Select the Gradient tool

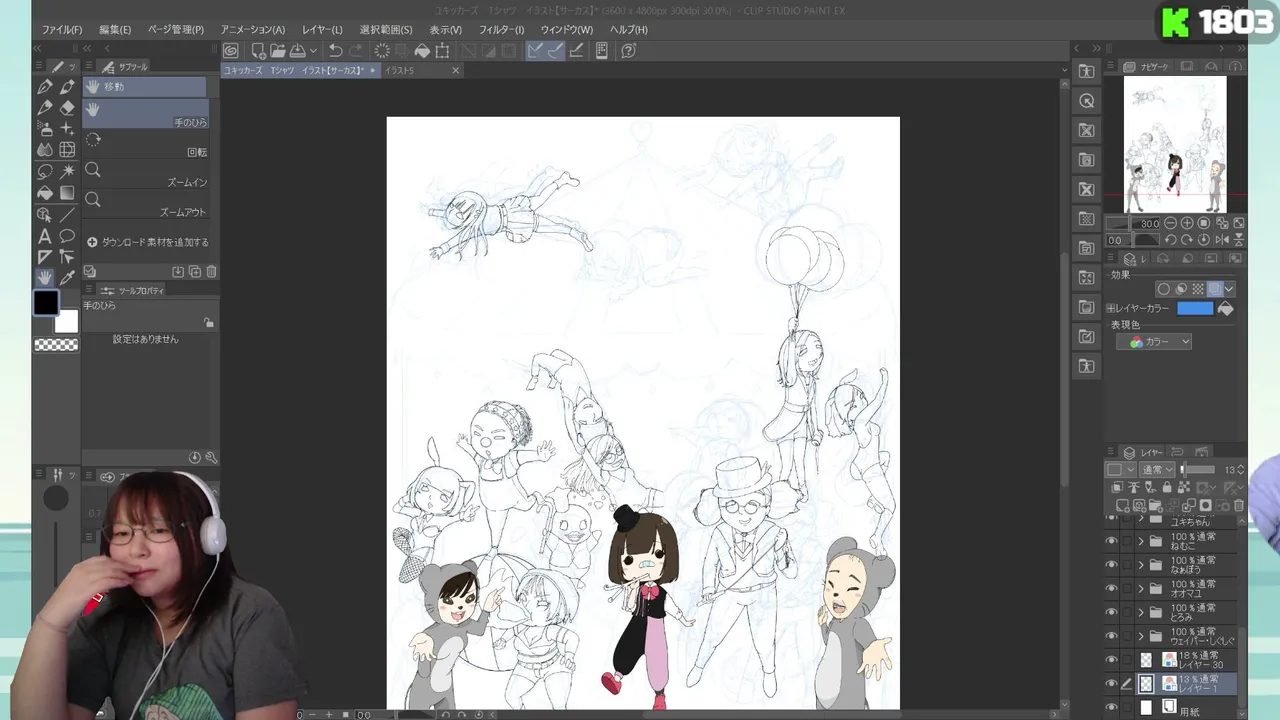click(67, 193)
